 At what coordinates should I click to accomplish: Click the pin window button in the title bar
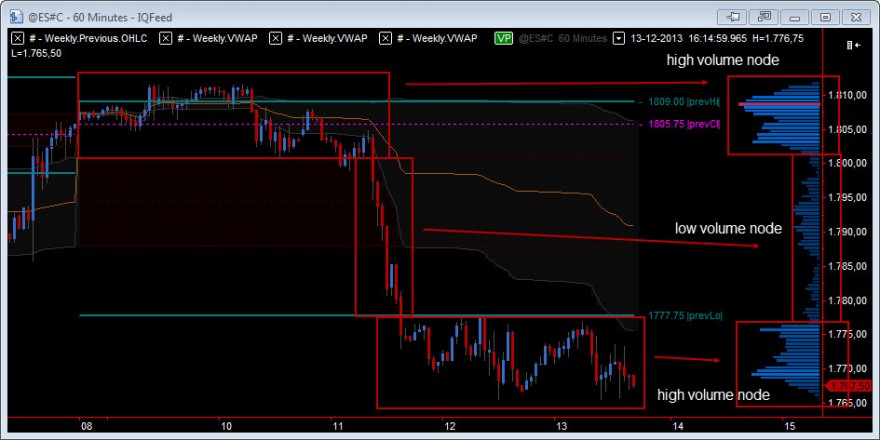tap(732, 17)
